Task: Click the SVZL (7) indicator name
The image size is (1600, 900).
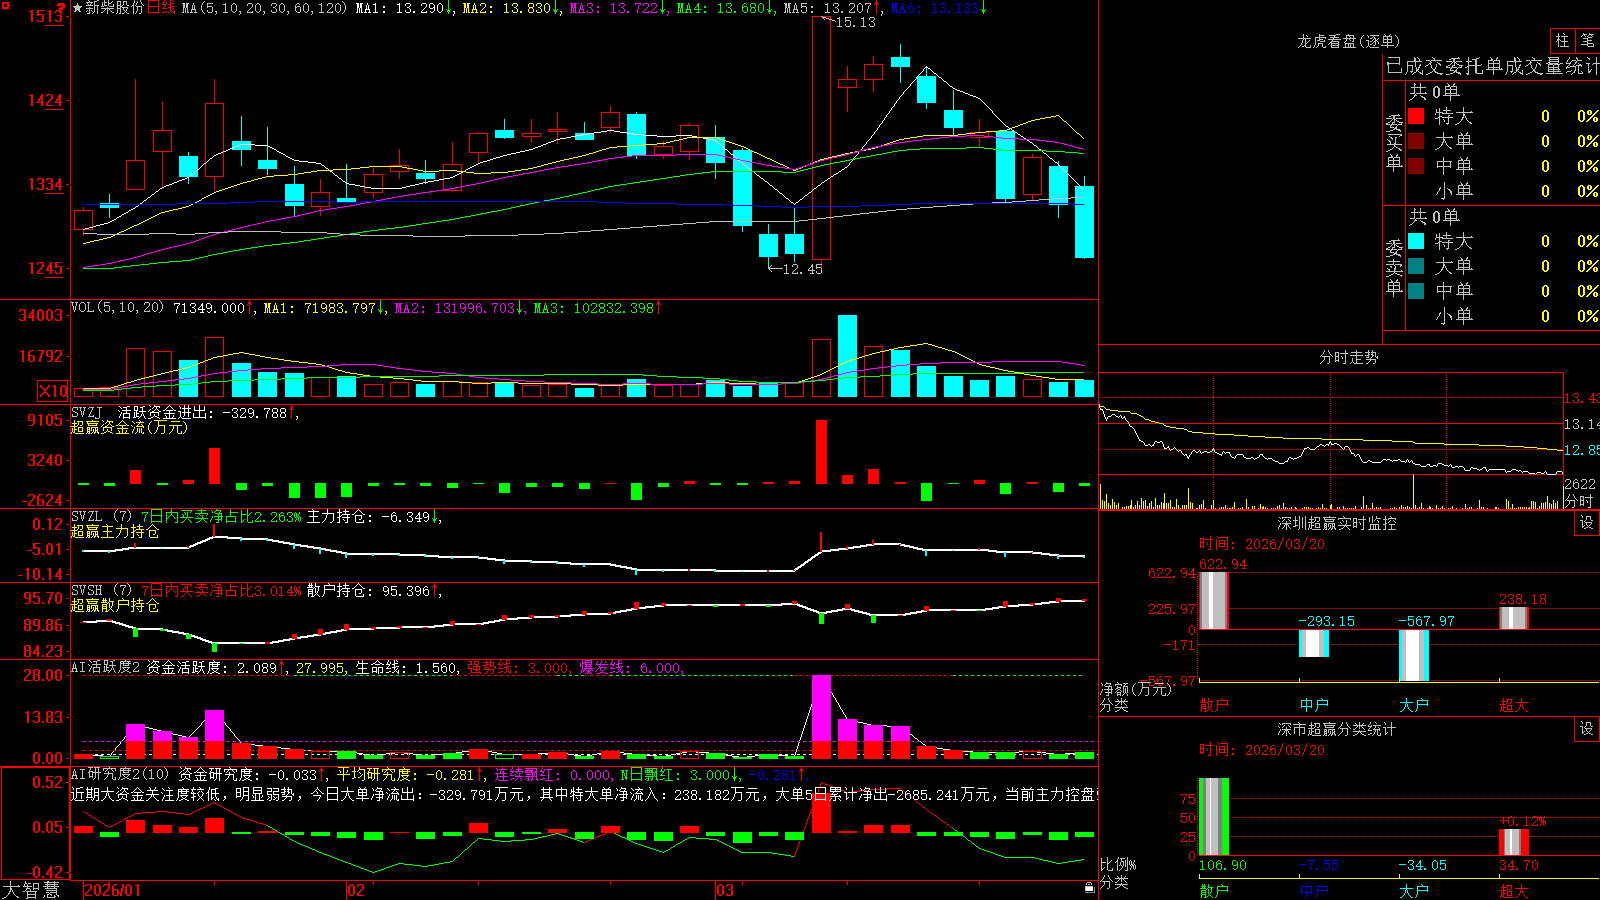Action: pos(101,517)
